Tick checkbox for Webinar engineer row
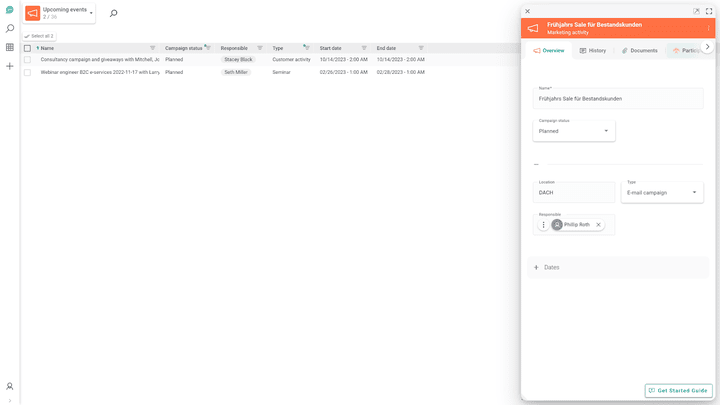This screenshot has height=405, width=720. click(x=28, y=72)
